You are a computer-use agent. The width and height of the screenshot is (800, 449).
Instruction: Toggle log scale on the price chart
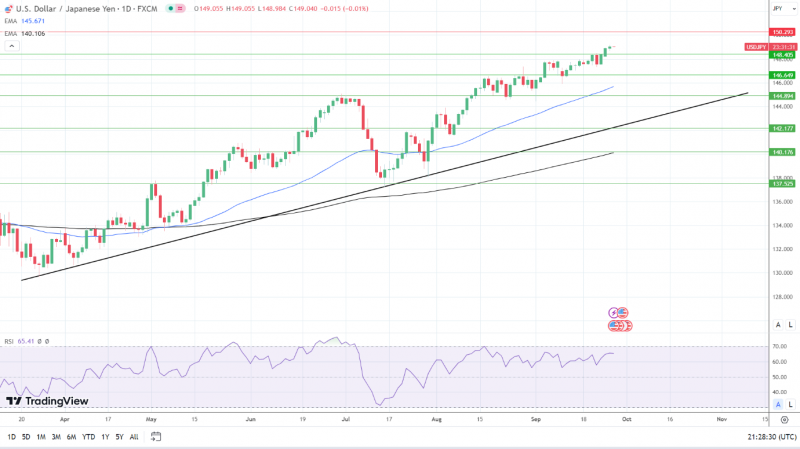790,325
